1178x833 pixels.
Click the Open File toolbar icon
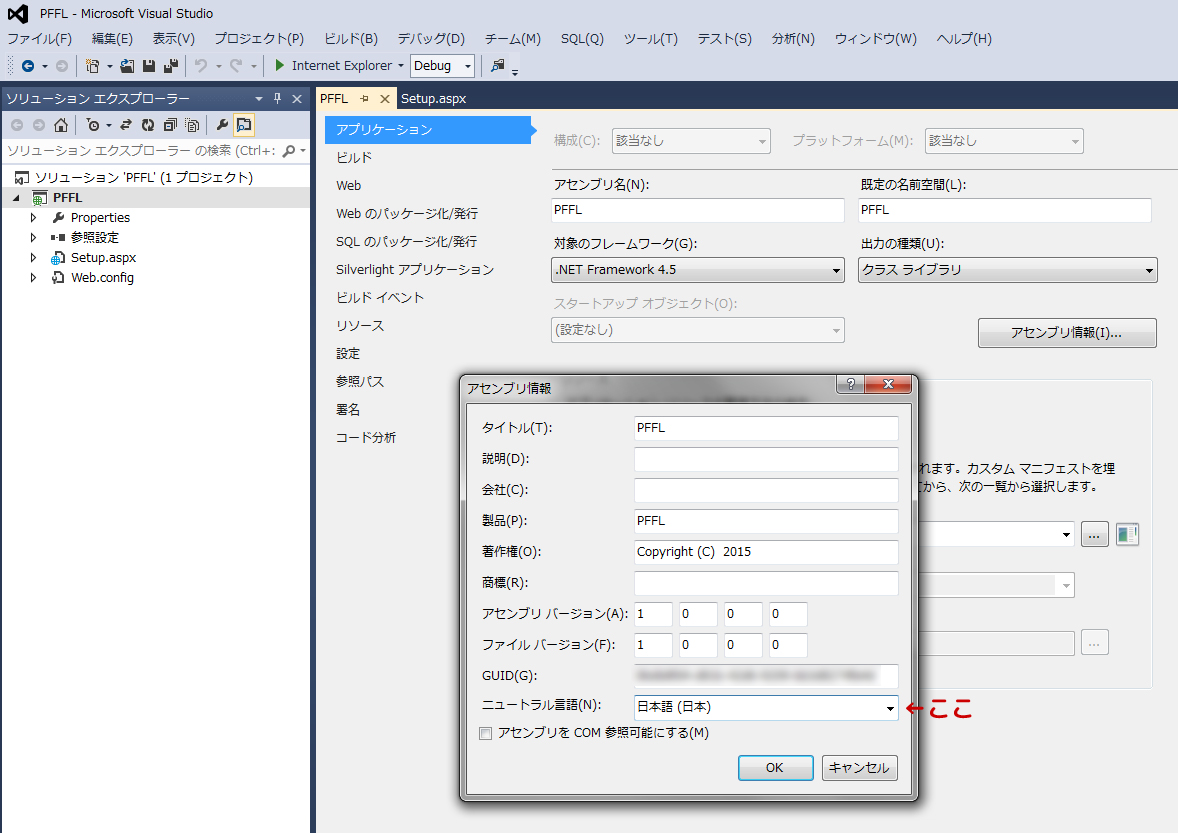127,66
